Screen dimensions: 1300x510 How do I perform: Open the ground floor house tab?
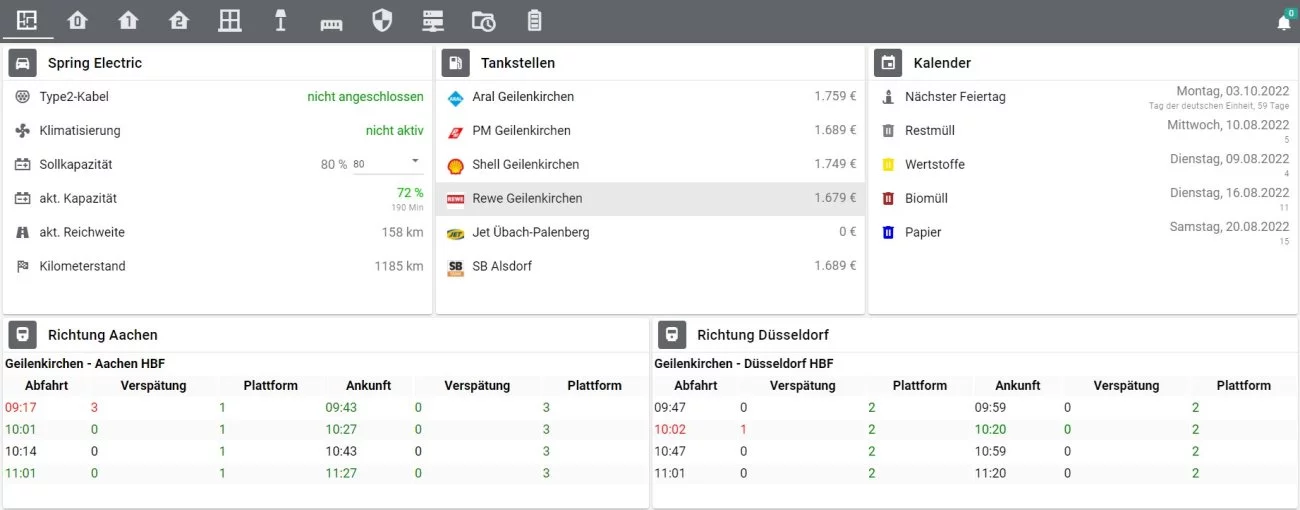77,20
